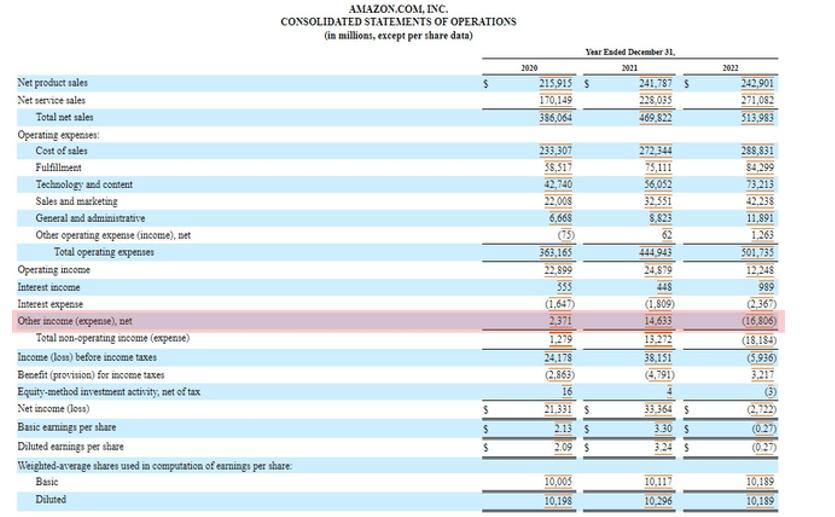Screen dimensions: 835x517
Task: Click 'General and administrative' row label
Action: pos(91,218)
